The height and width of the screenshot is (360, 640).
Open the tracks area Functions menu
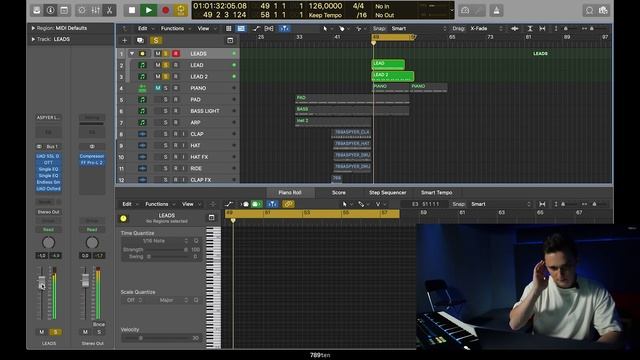click(172, 29)
